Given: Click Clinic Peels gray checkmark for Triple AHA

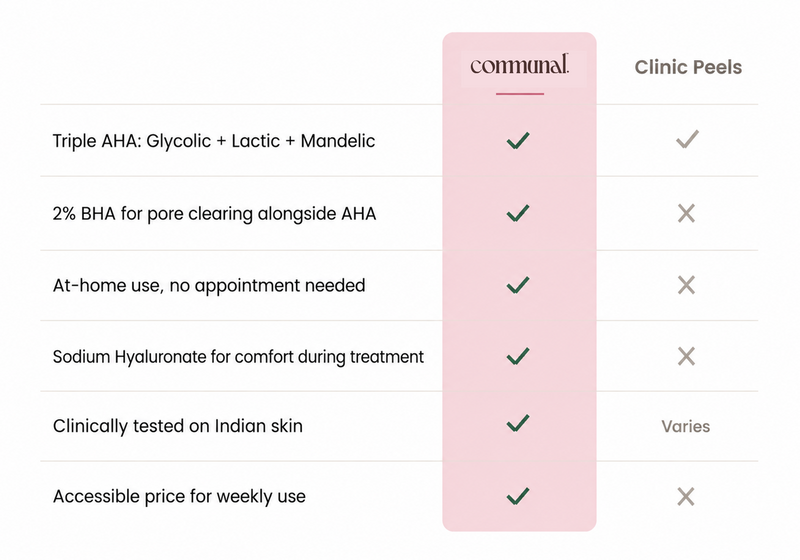Looking at the screenshot, I should click(x=687, y=139).
